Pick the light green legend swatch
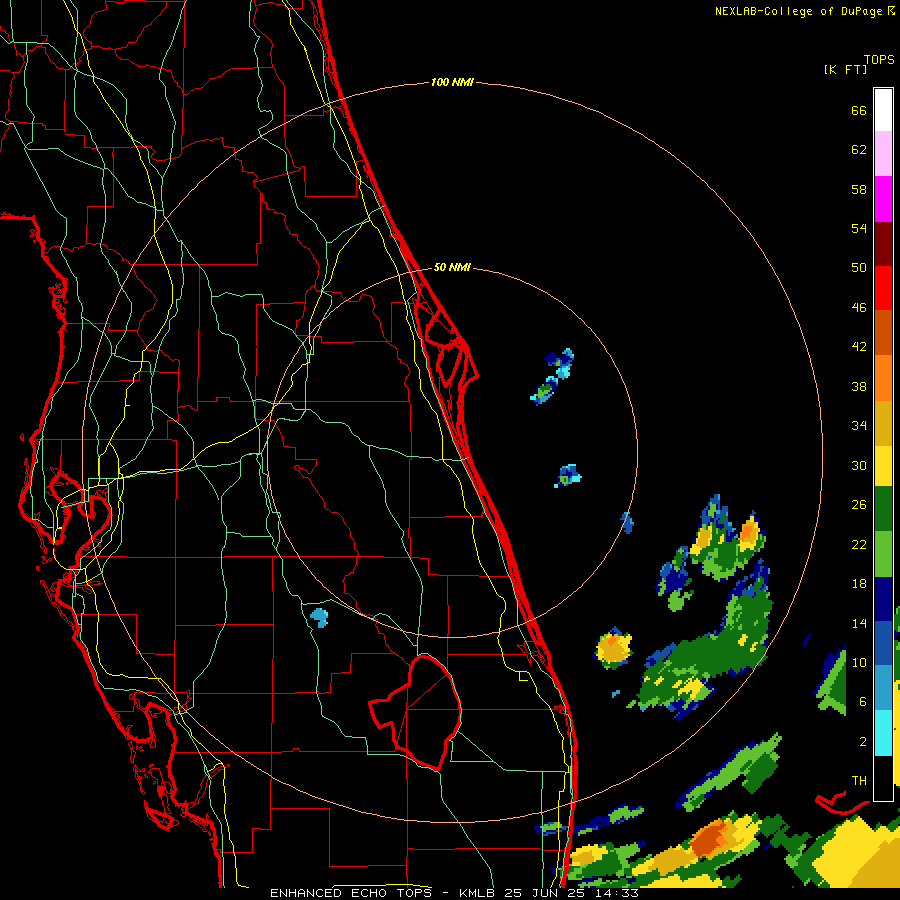Image resolution: width=900 pixels, height=900 pixels. click(x=883, y=554)
